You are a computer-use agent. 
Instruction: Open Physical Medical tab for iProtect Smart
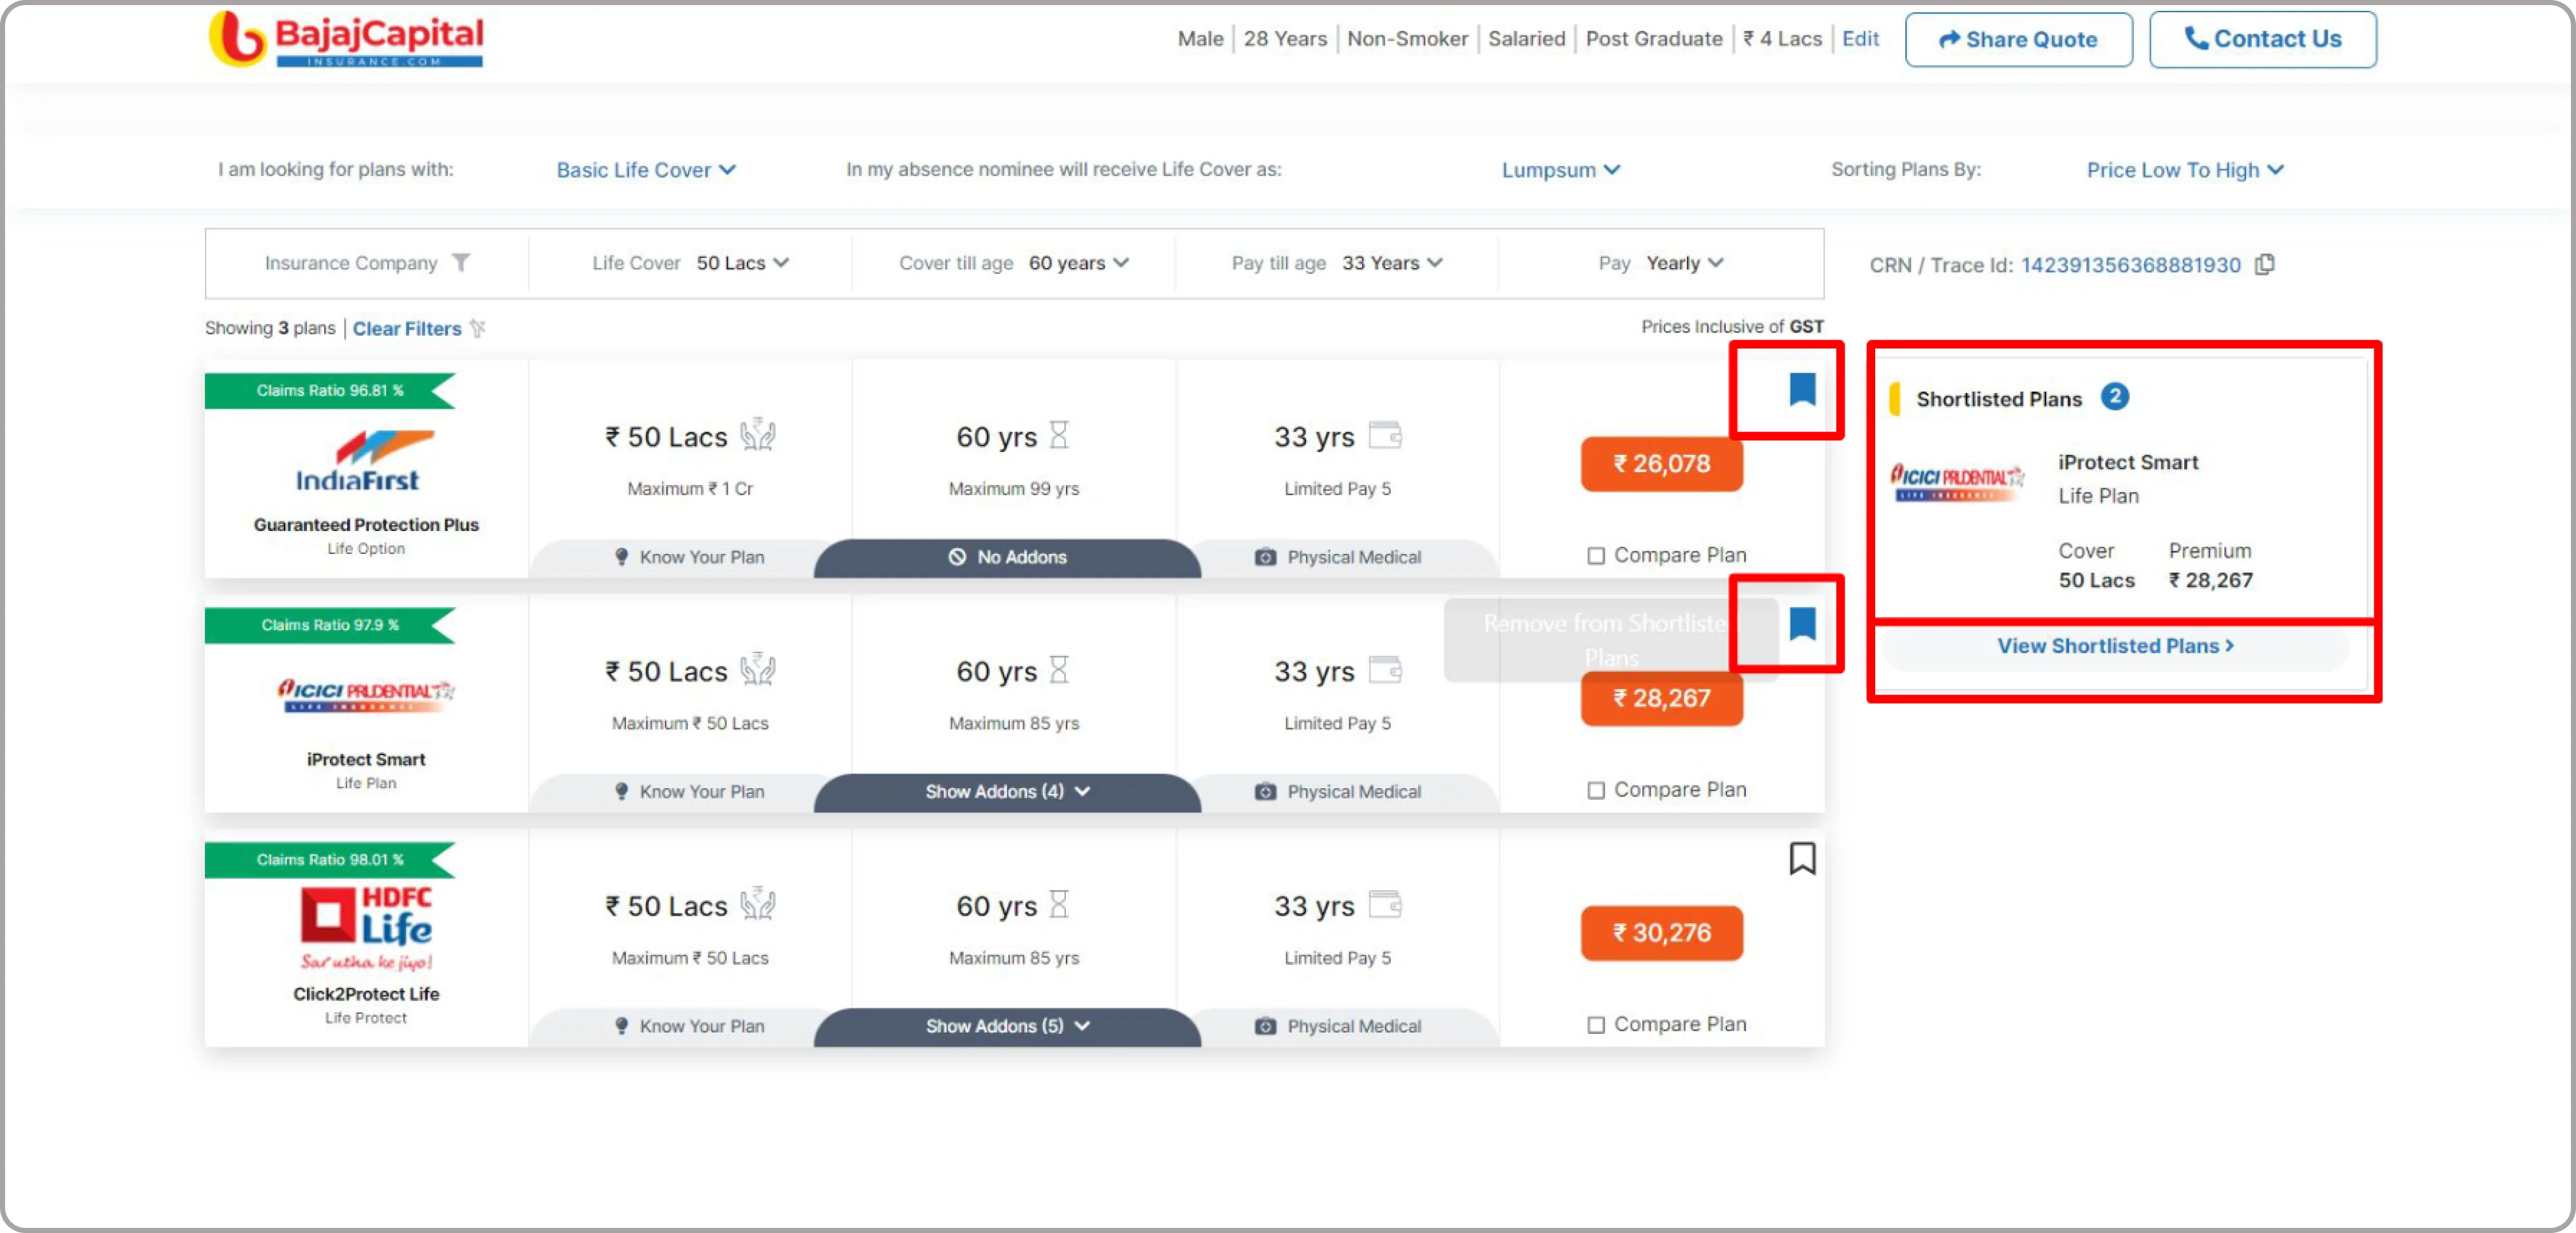[x=1338, y=792]
